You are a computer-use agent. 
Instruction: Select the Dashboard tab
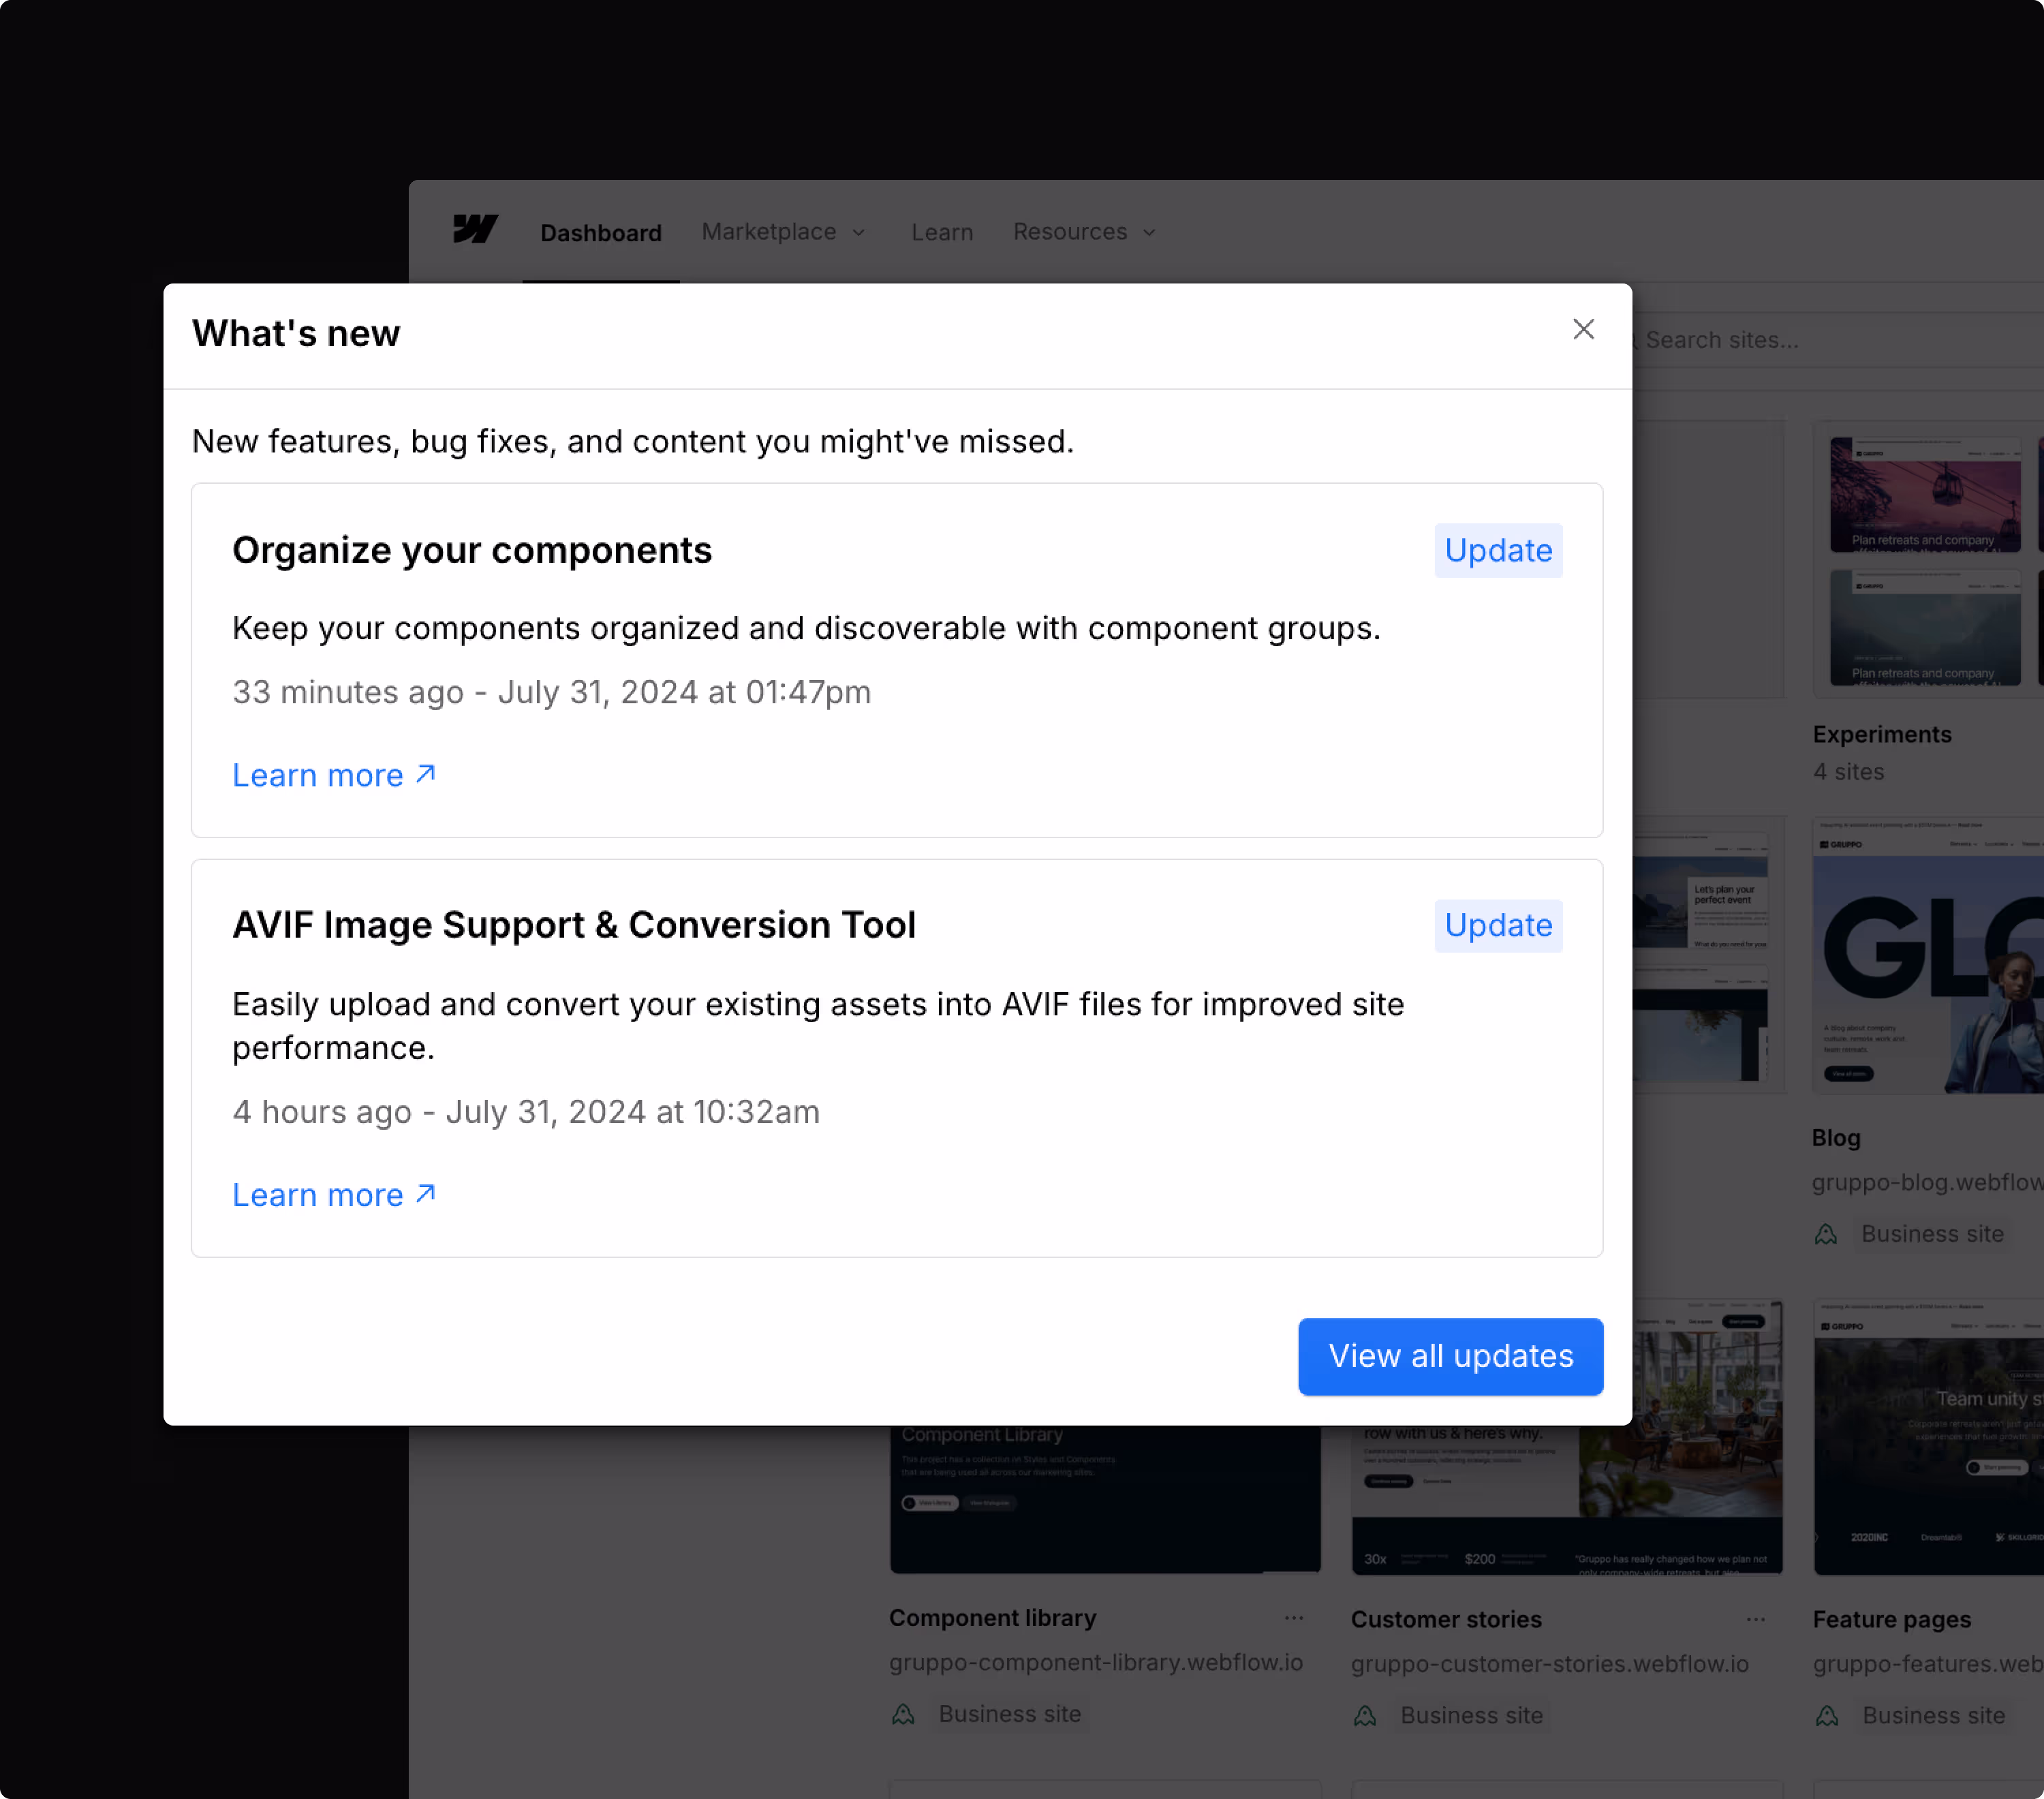coord(601,233)
